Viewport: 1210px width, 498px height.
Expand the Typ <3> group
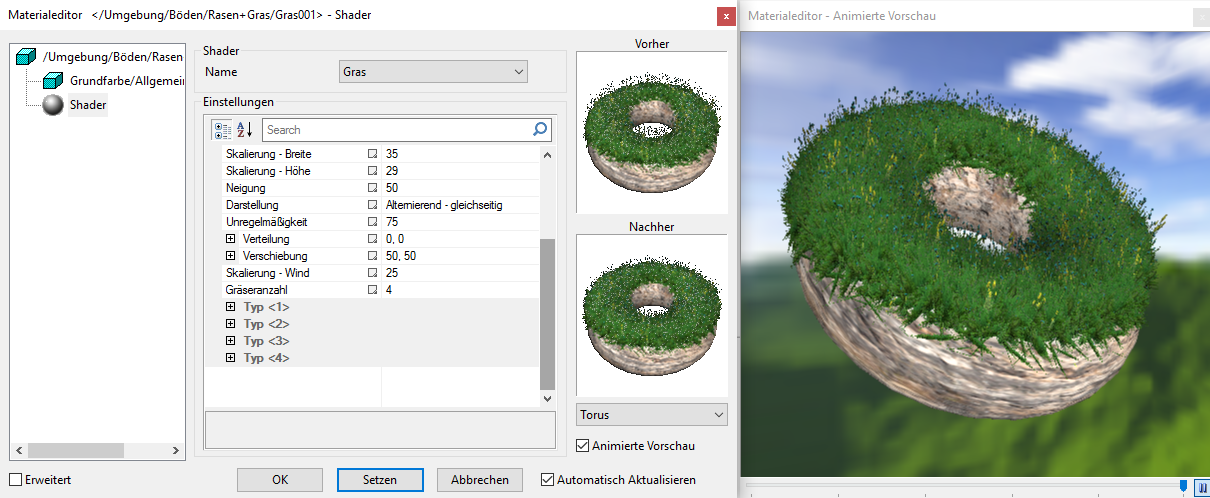pos(231,341)
